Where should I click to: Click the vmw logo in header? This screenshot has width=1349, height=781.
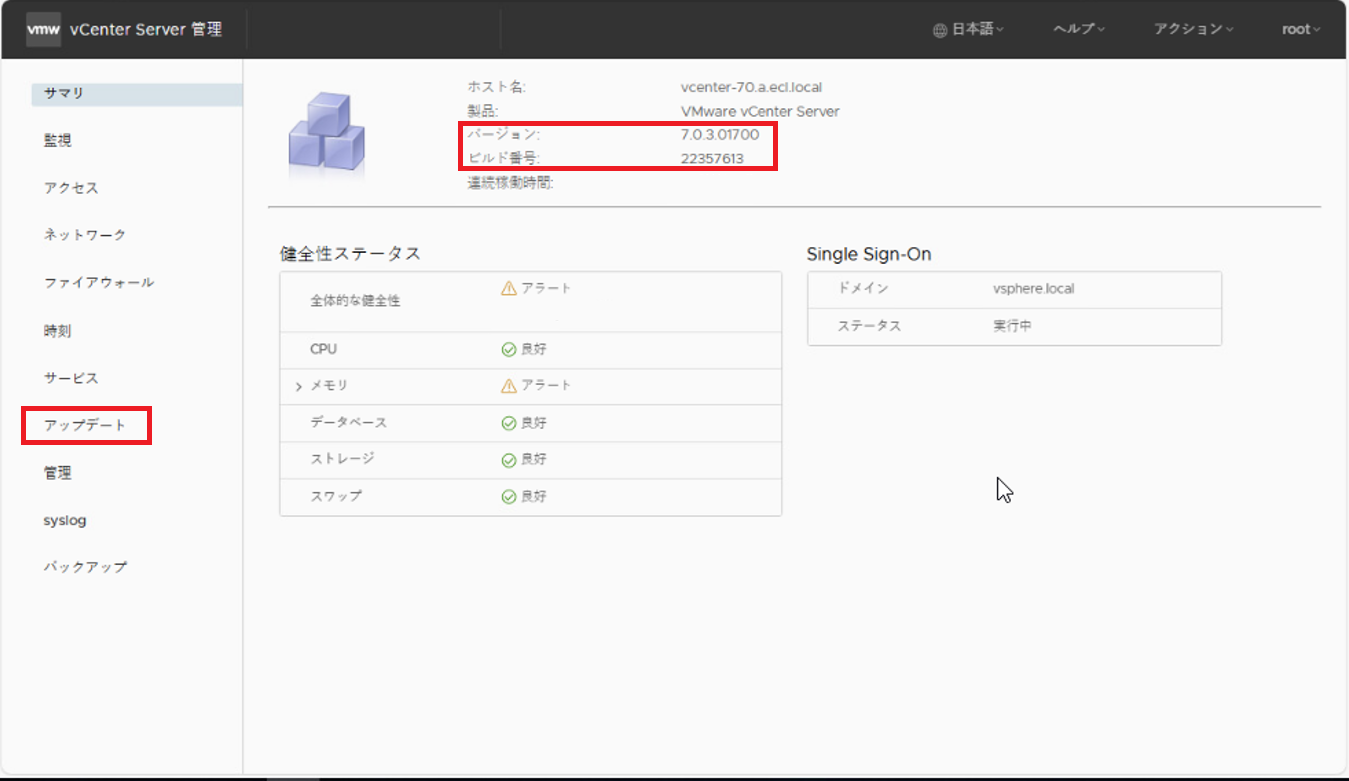(x=44, y=29)
